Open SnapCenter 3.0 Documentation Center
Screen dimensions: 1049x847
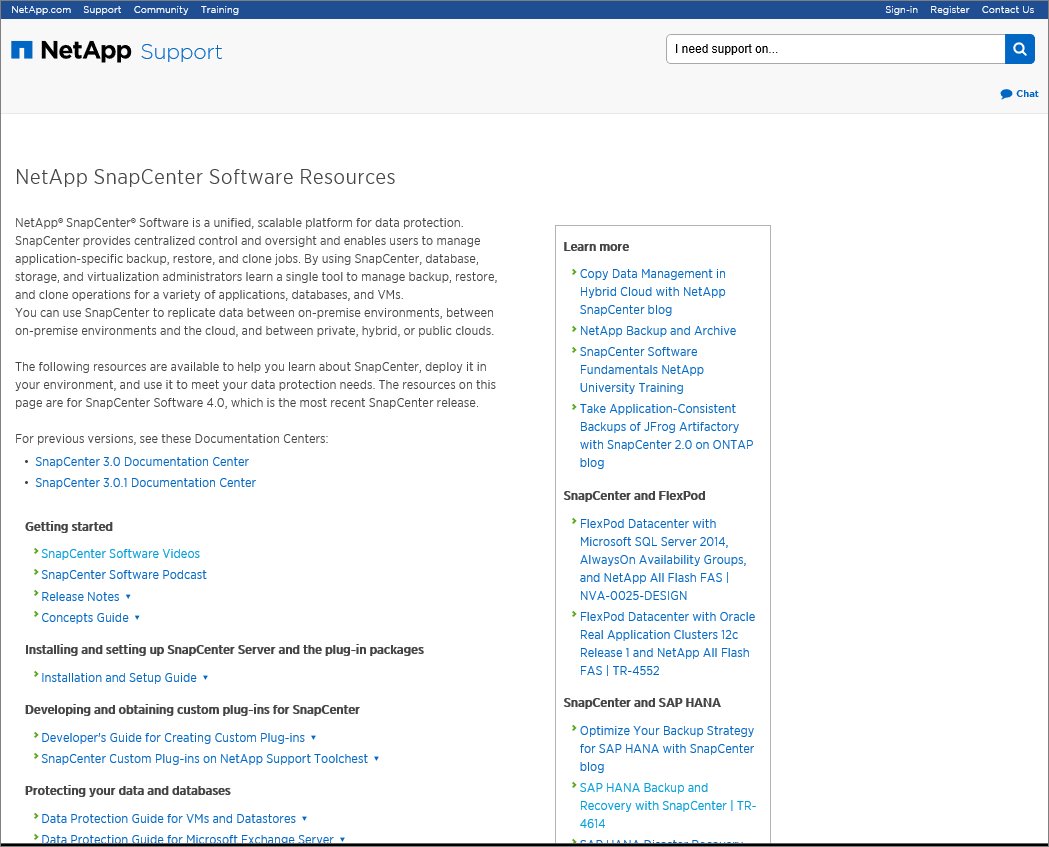pyautogui.click(x=142, y=462)
